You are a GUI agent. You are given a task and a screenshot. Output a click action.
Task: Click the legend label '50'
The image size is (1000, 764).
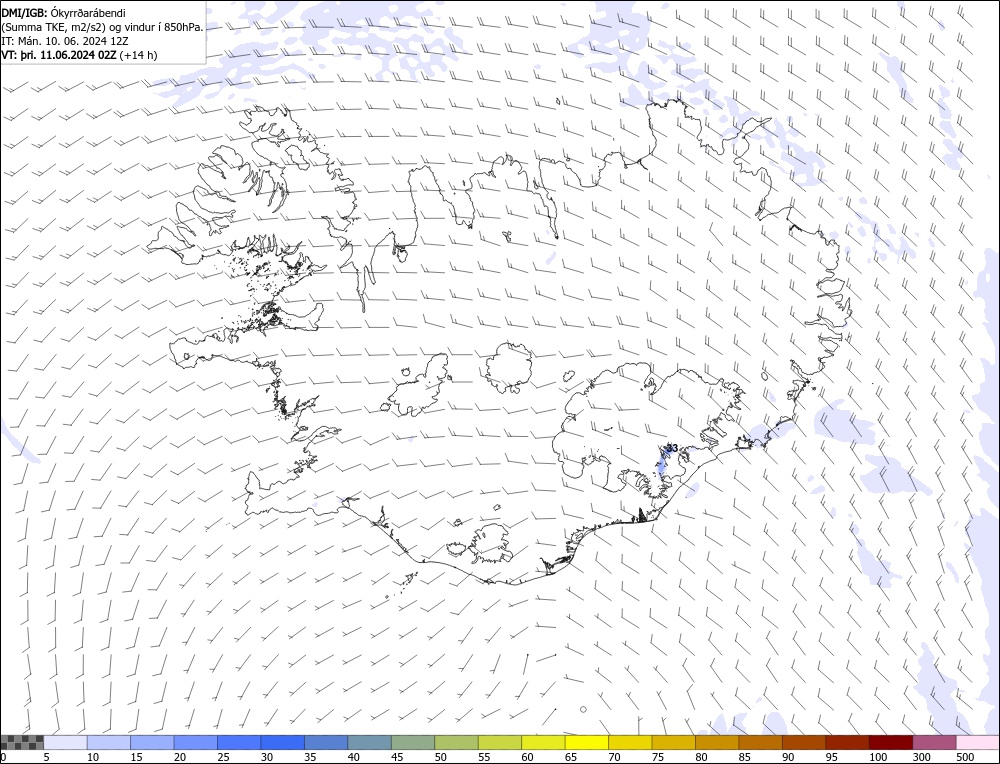[x=440, y=757]
